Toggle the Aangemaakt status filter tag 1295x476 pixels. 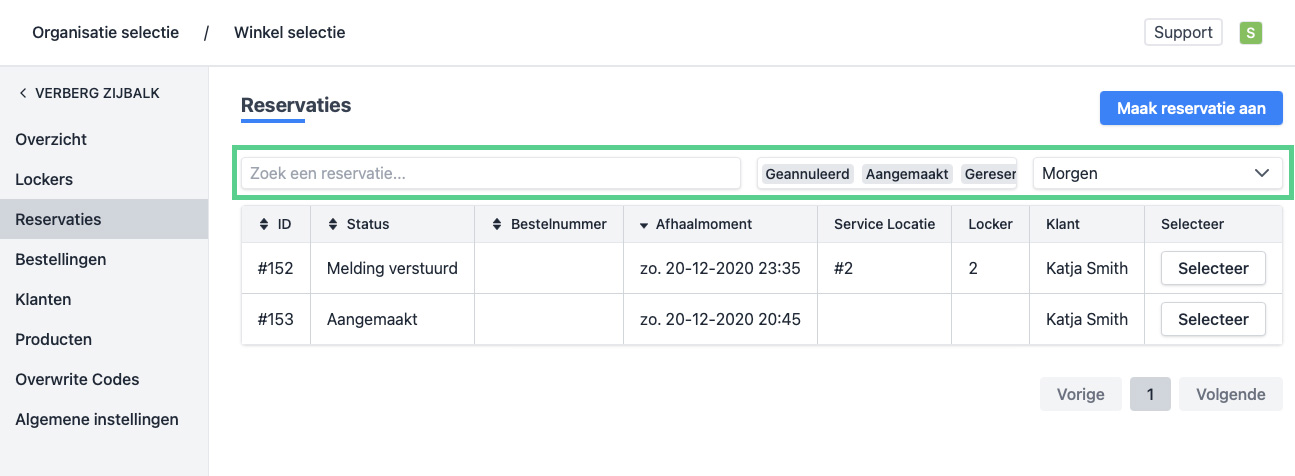907,174
